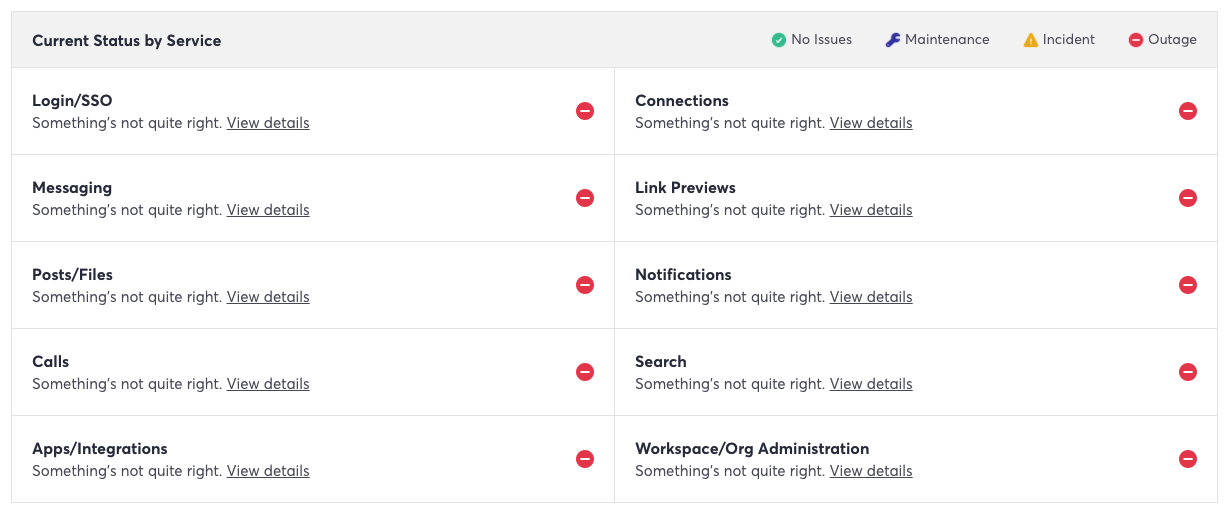Open View details for Login/SSO

tap(268, 123)
